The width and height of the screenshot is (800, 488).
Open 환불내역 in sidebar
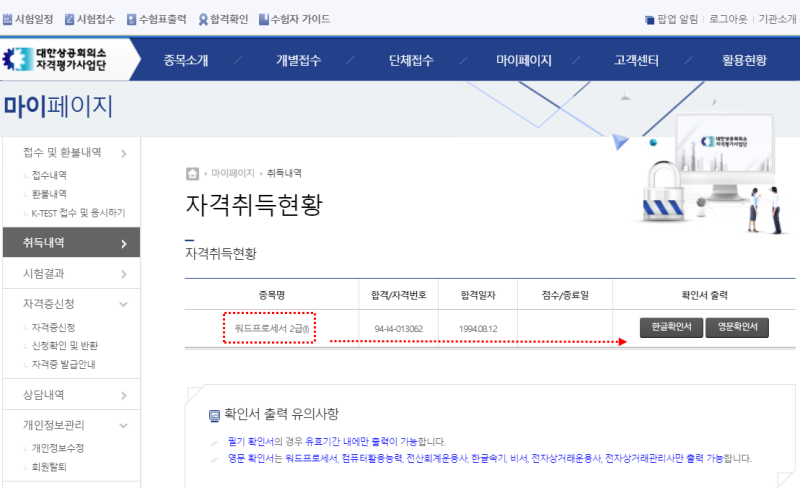(x=49, y=194)
